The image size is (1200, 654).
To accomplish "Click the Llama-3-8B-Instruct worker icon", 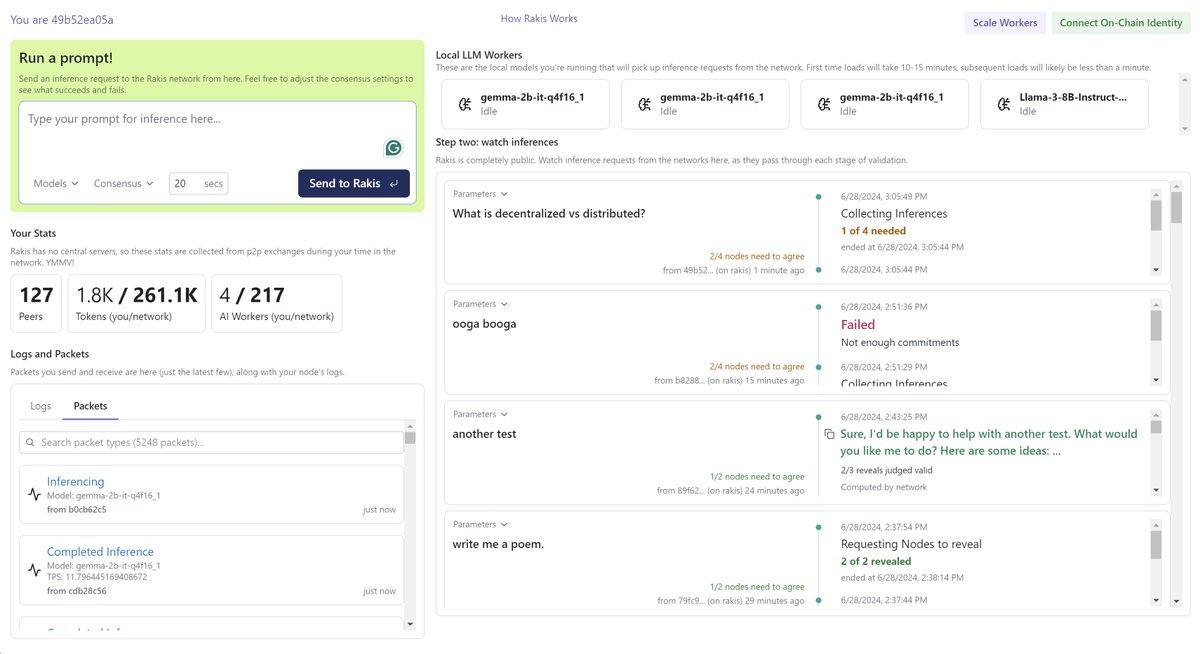I will coord(1004,104).
